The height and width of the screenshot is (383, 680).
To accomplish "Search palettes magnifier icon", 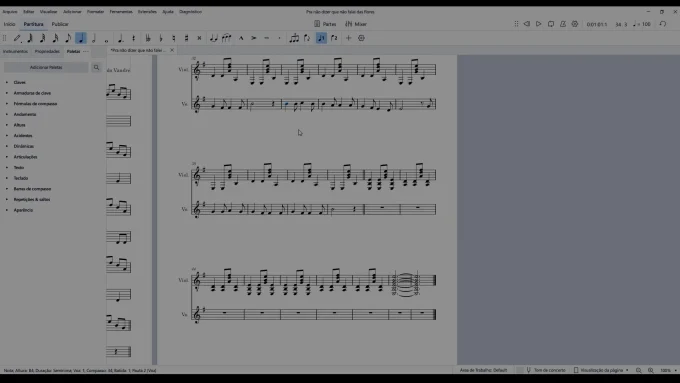I will [x=96, y=68].
